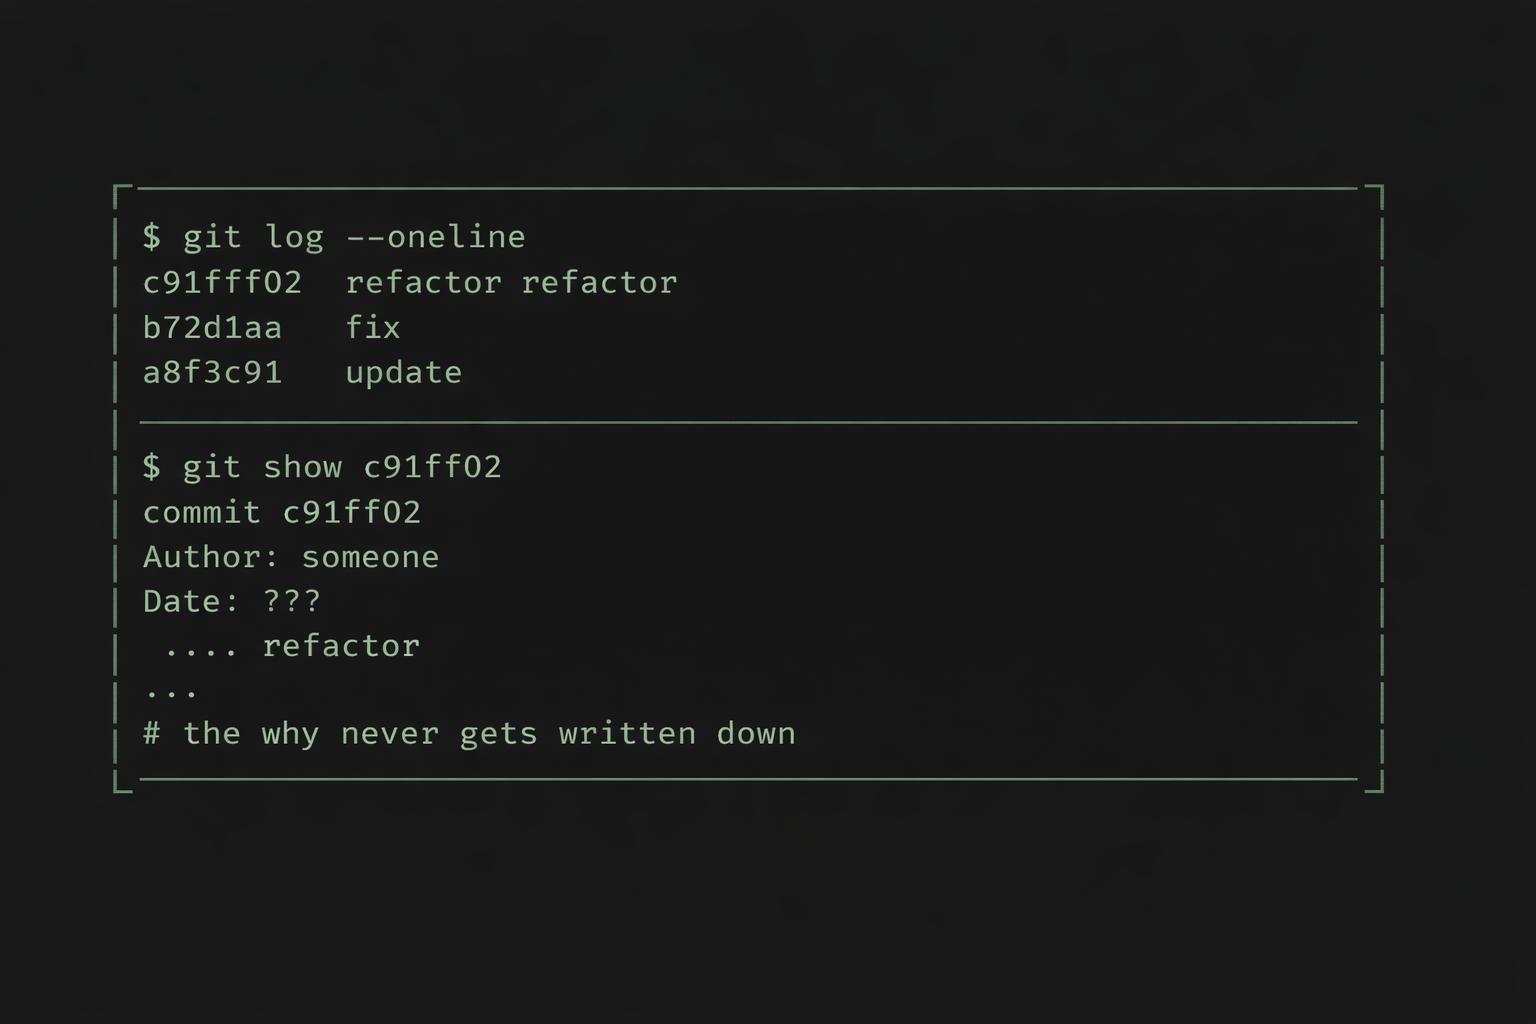Click the dollar prompt before "git log"
This screenshot has height=1024, width=1536.
(151, 237)
